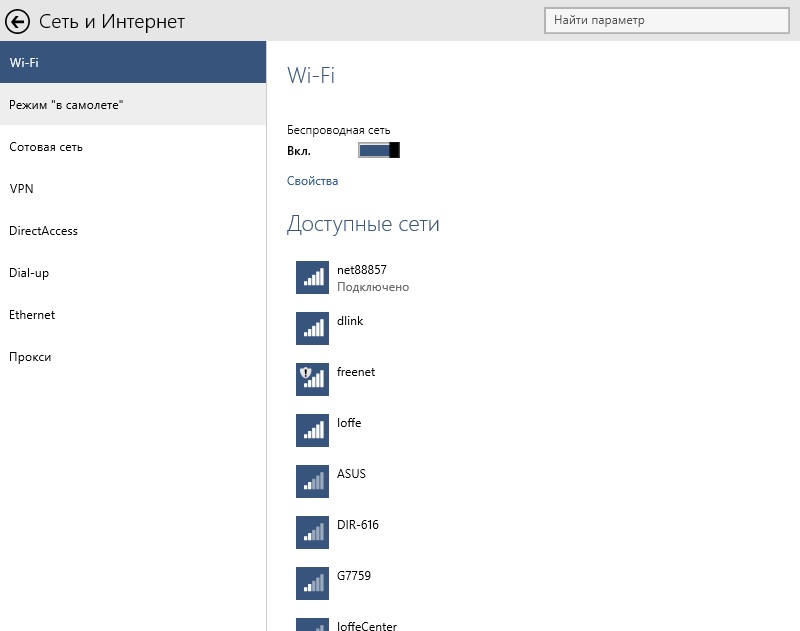Click the Ioffe network signal icon
This screenshot has width=800, height=631.
point(312,431)
